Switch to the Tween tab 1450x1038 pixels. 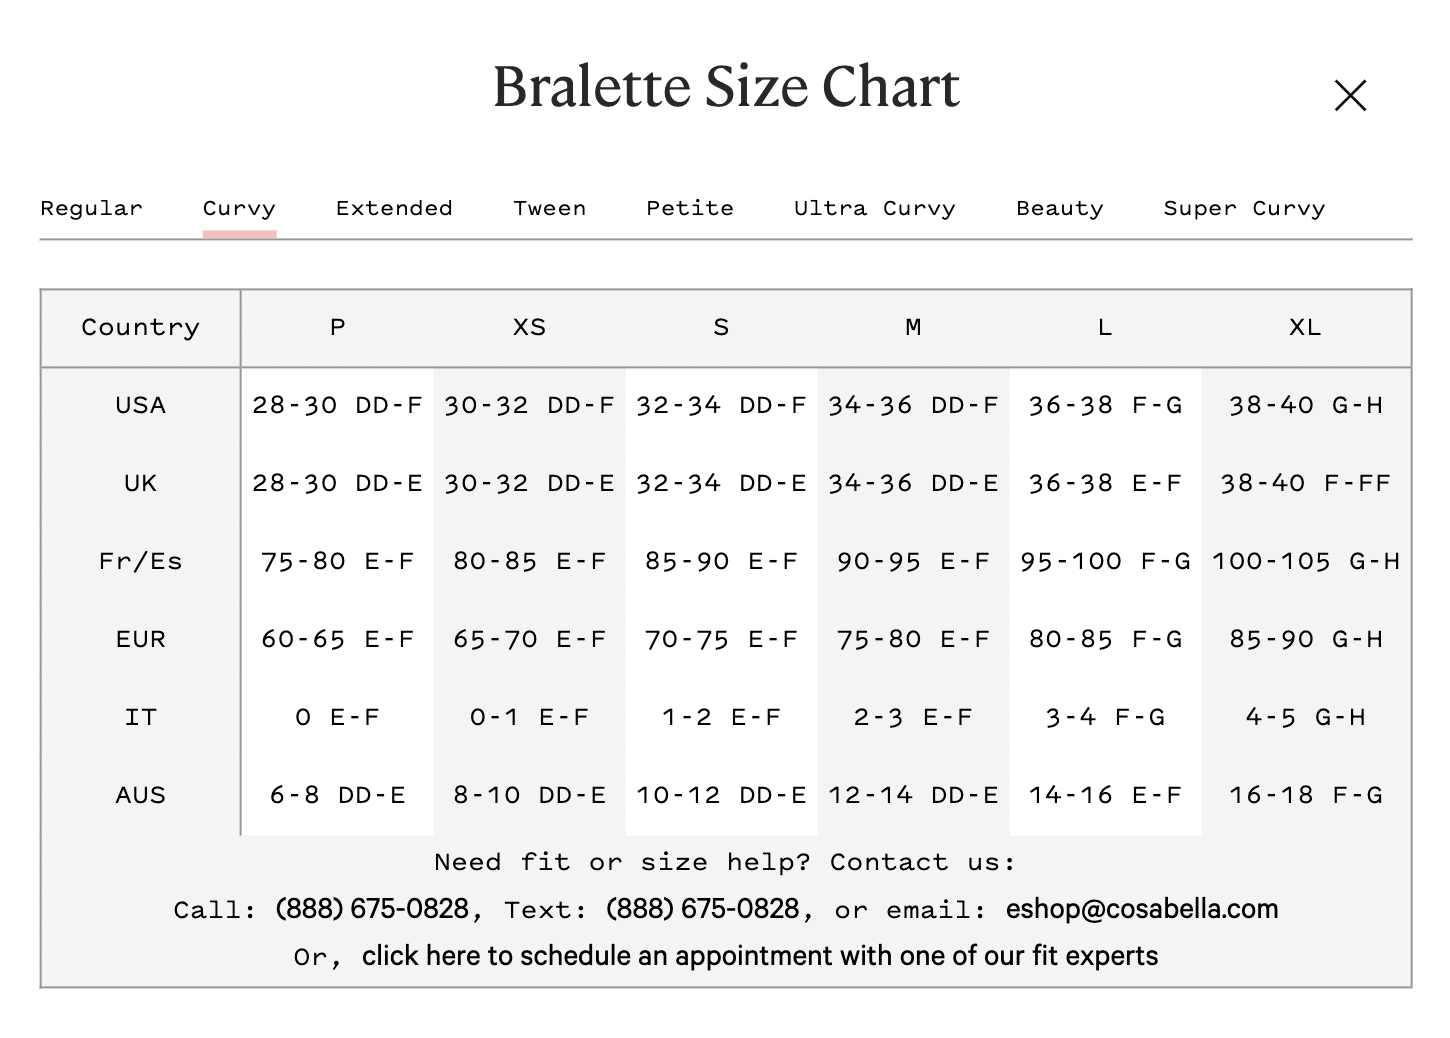(x=549, y=208)
